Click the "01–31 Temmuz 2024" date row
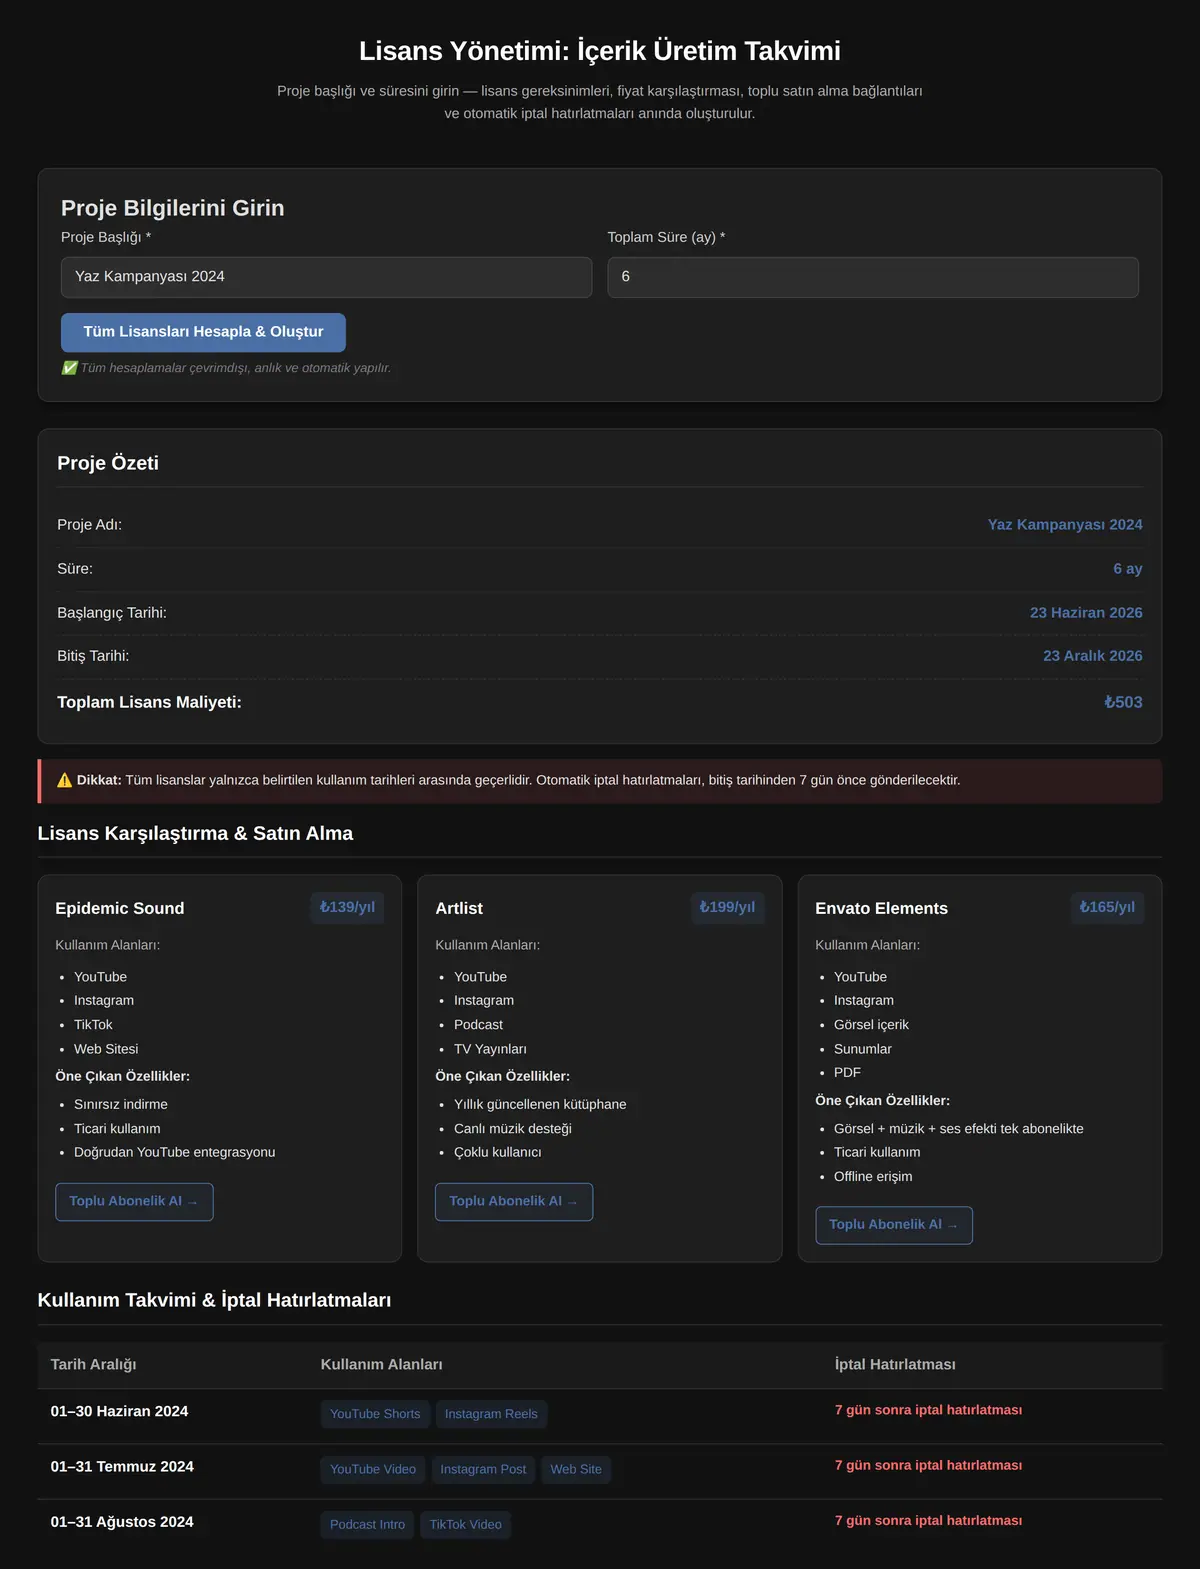 coord(600,1471)
